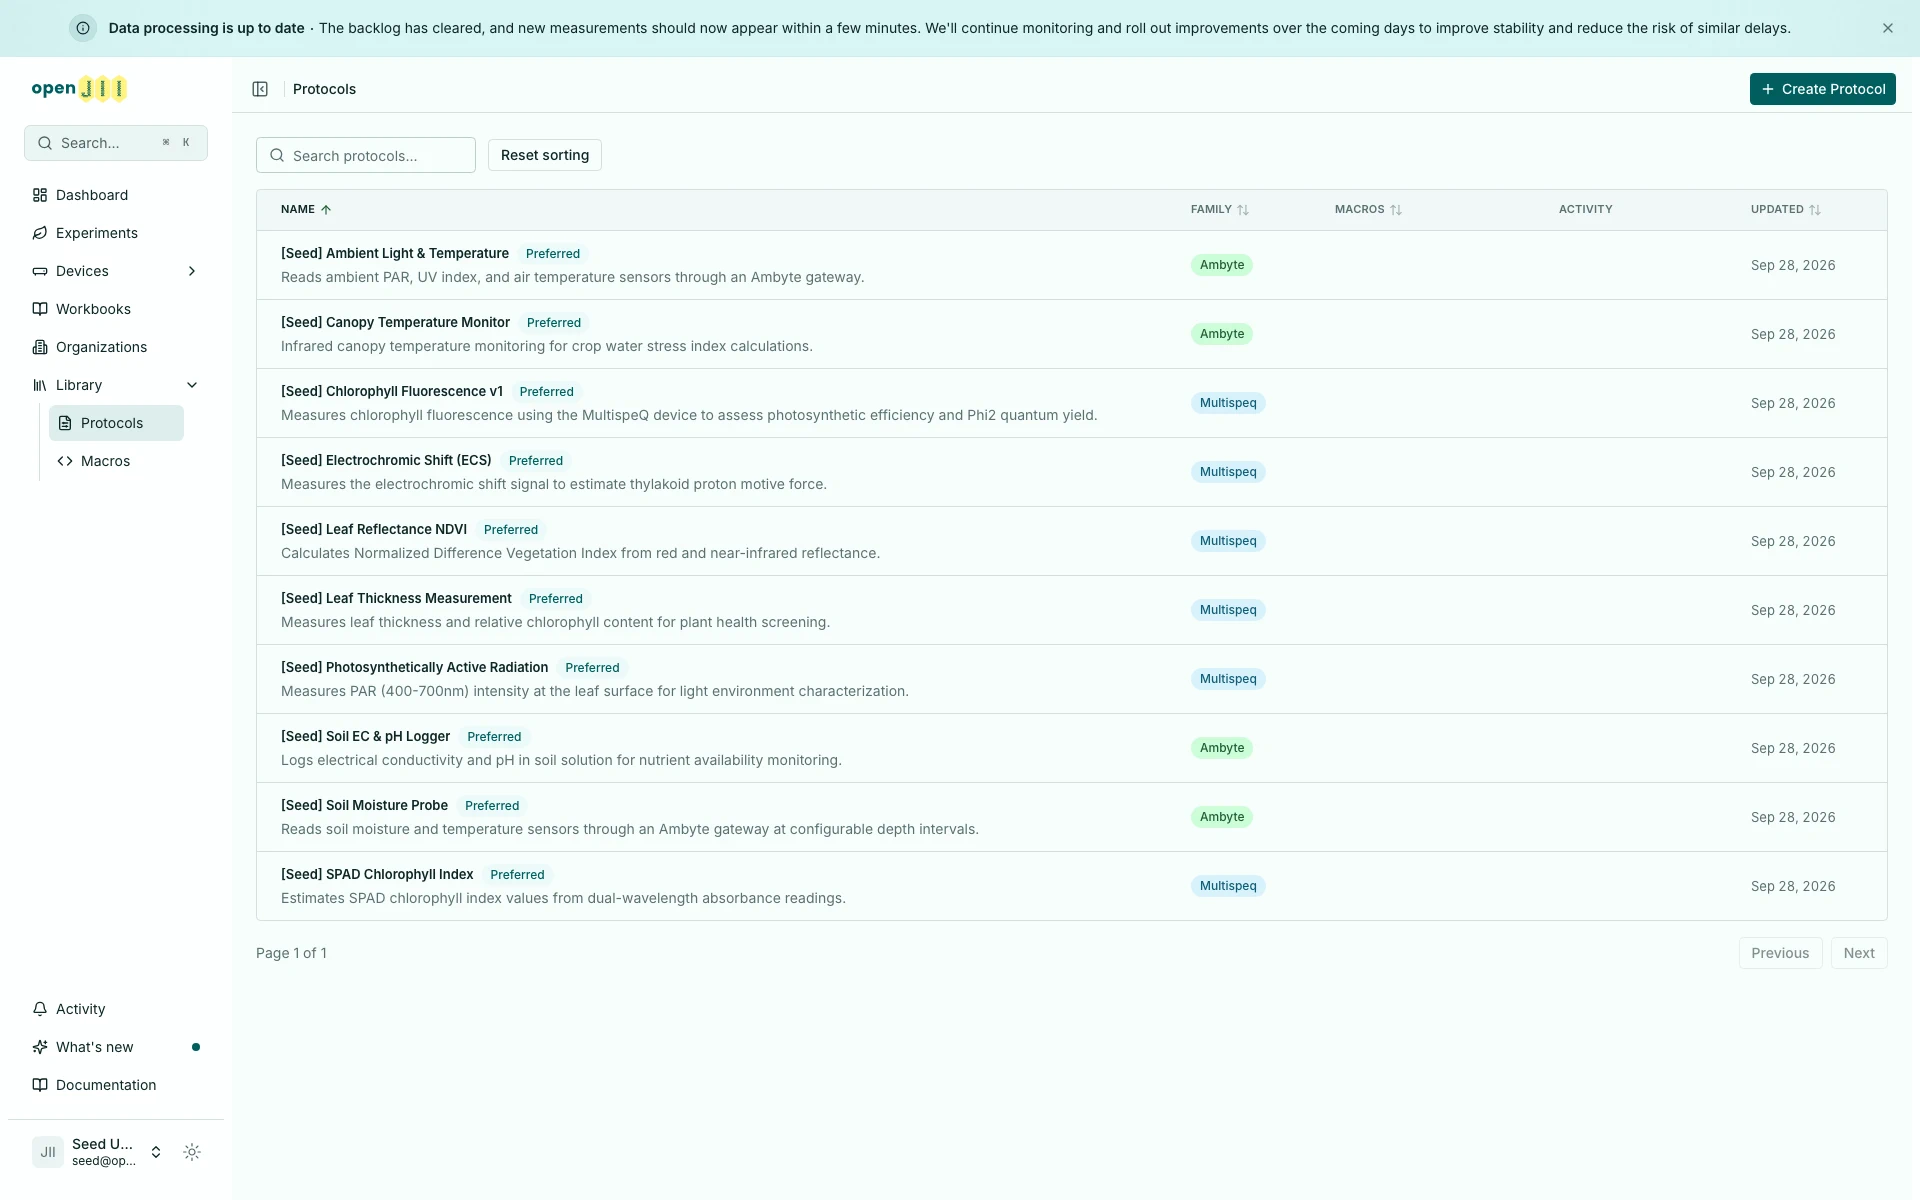1920x1200 pixels.
Task: Focus the Search protocols field
Action: (366, 155)
